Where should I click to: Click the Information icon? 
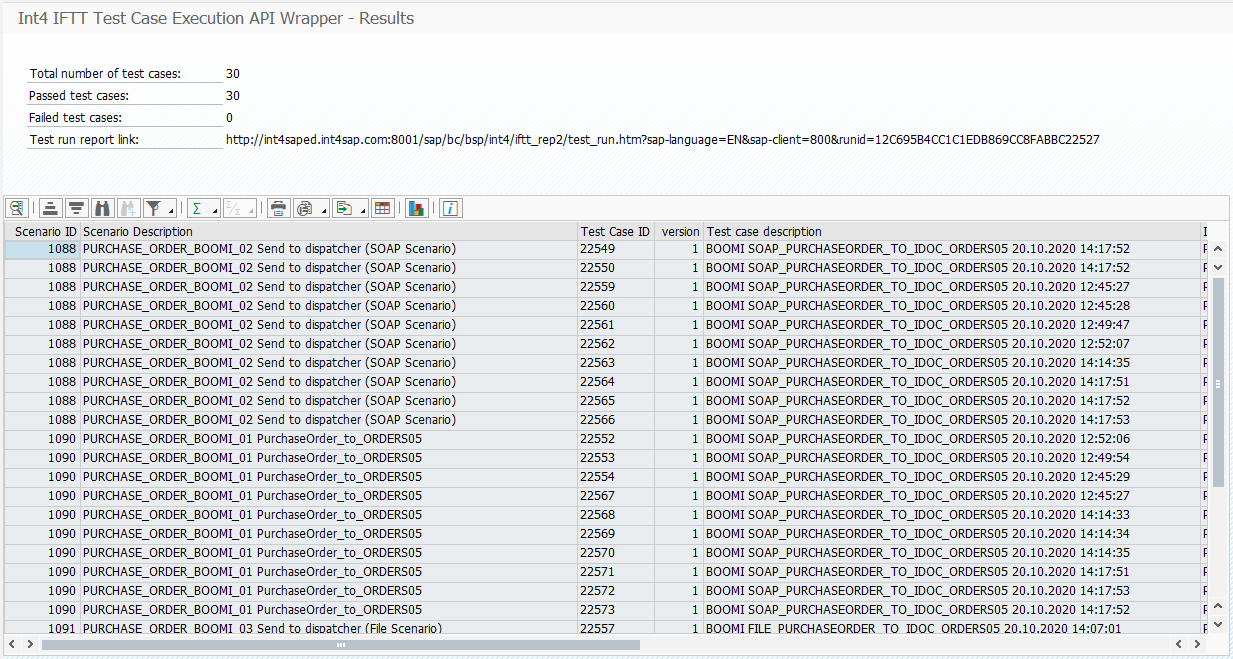click(x=448, y=208)
